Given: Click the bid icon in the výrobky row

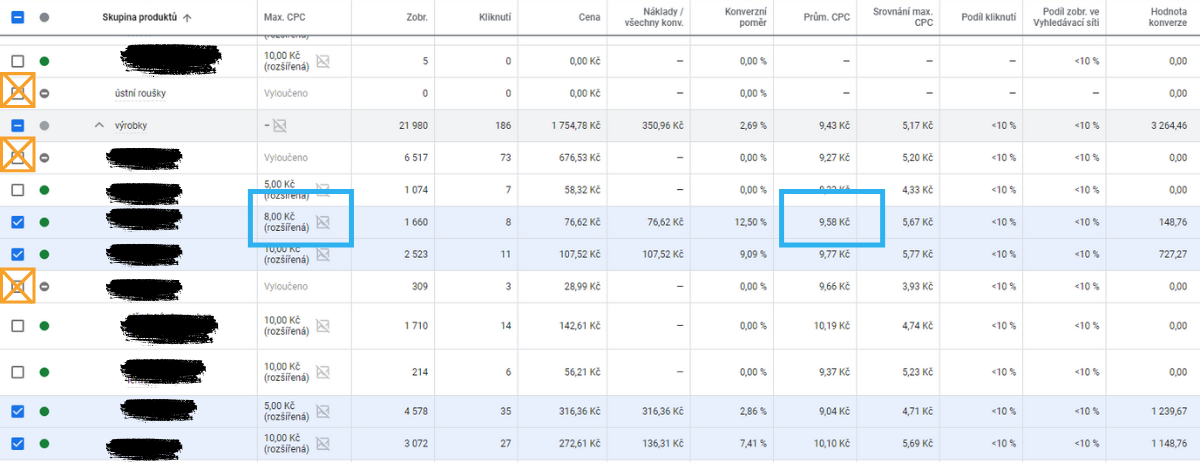Looking at the screenshot, I should [x=280, y=126].
